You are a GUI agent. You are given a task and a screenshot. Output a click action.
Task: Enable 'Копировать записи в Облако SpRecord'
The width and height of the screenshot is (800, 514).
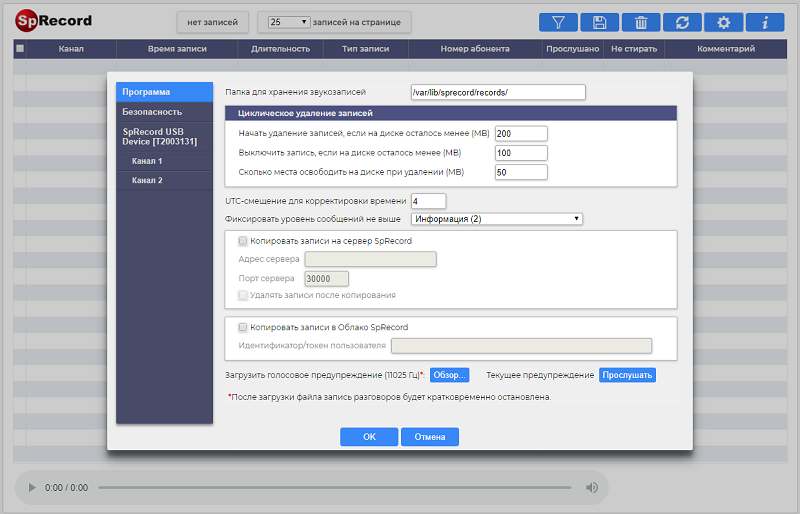(x=243, y=327)
